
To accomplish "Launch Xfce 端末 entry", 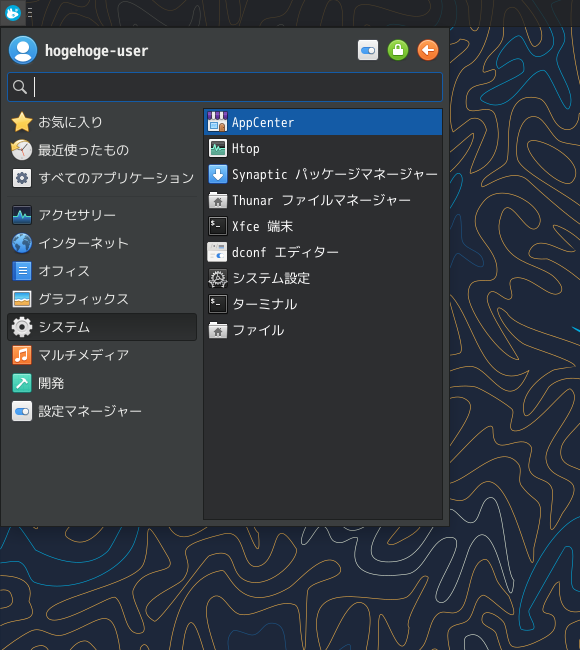I will [323, 226].
